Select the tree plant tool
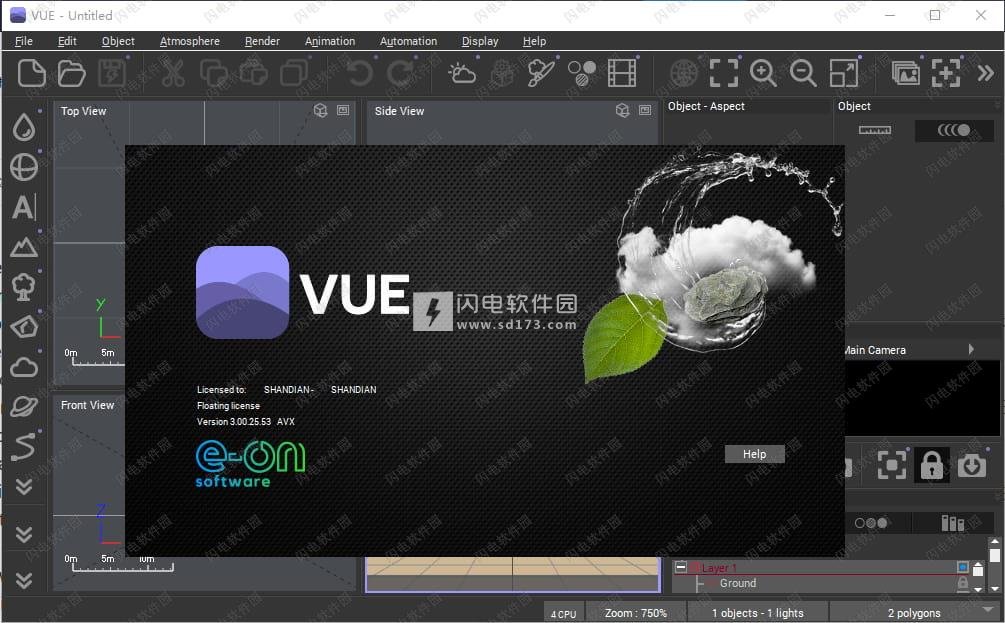The width and height of the screenshot is (1005, 623). [x=24, y=287]
